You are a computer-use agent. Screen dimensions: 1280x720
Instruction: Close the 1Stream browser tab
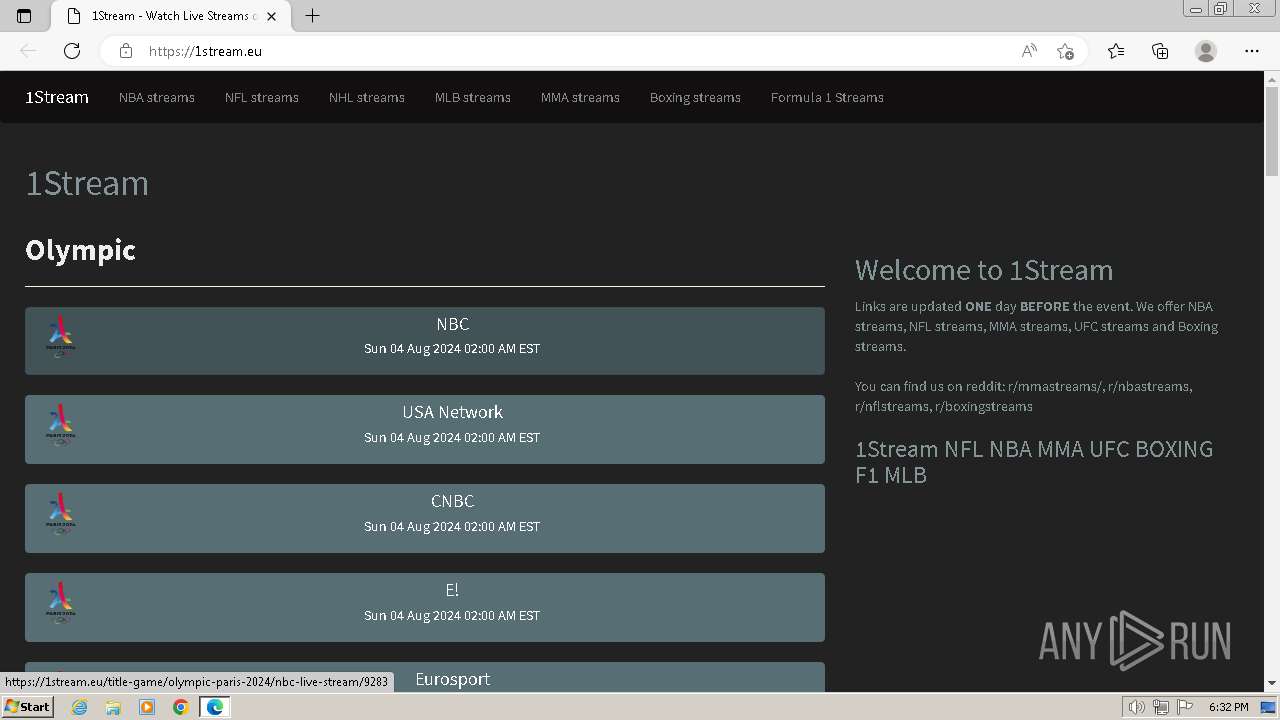click(271, 16)
